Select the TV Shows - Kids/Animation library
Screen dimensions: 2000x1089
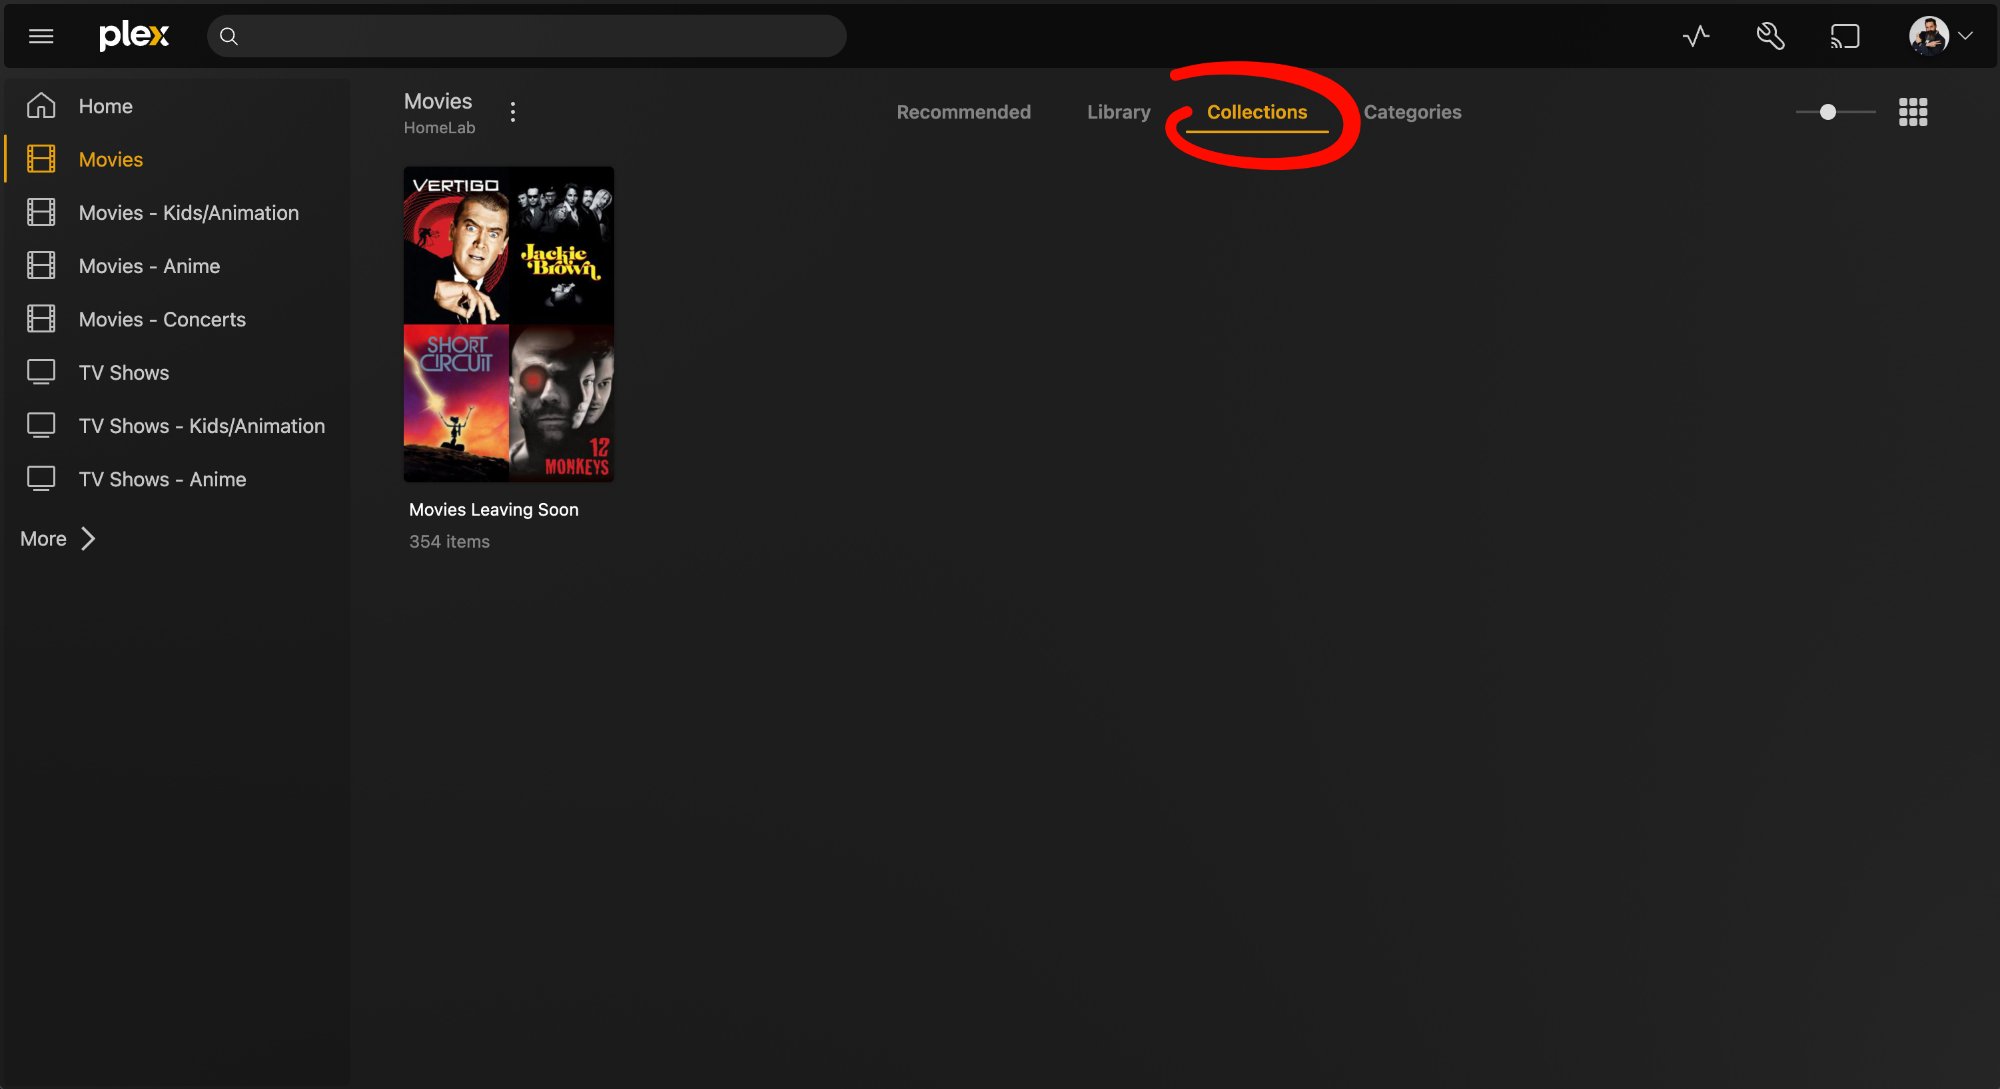pyautogui.click(x=201, y=426)
